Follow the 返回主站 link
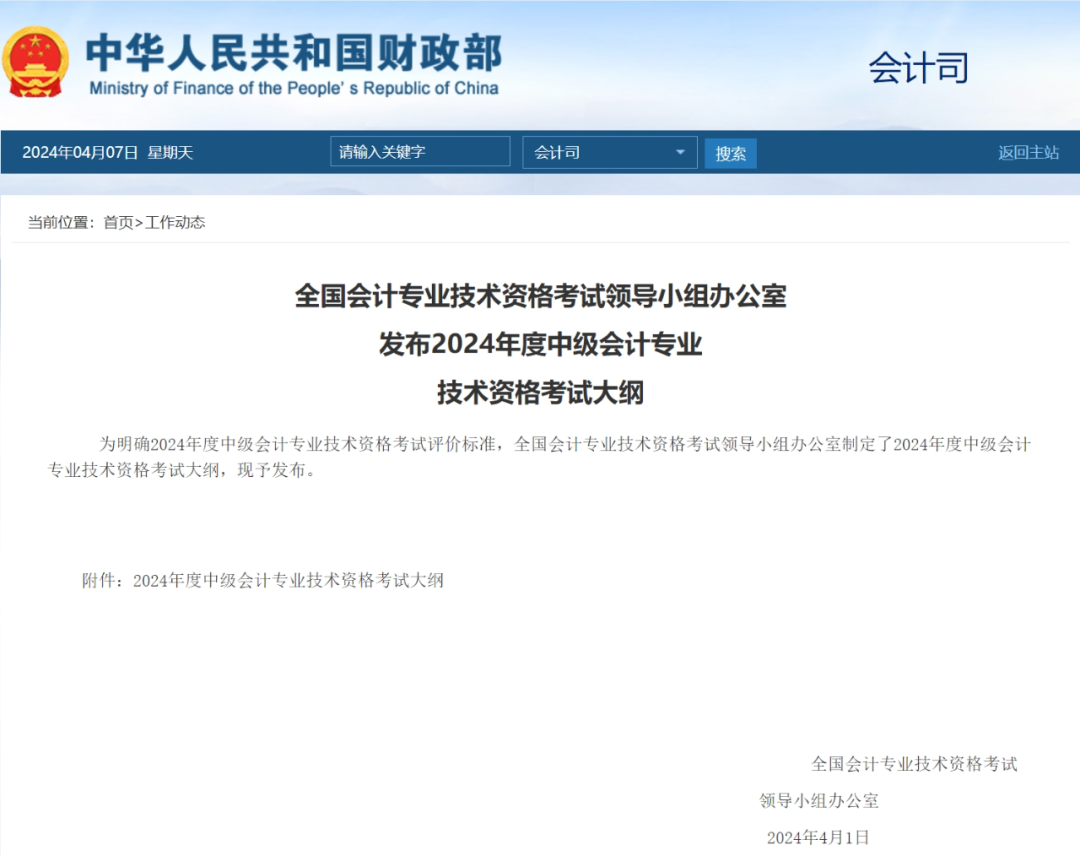The width and height of the screenshot is (1080, 856). (1028, 152)
